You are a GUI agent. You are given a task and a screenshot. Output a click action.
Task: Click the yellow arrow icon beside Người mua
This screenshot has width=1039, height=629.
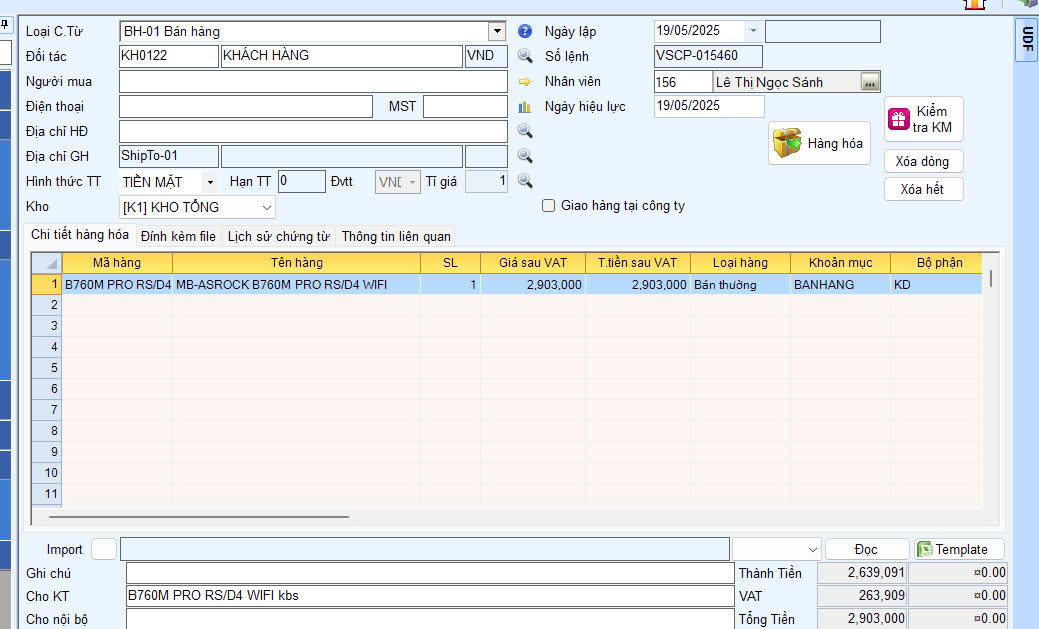coord(525,82)
